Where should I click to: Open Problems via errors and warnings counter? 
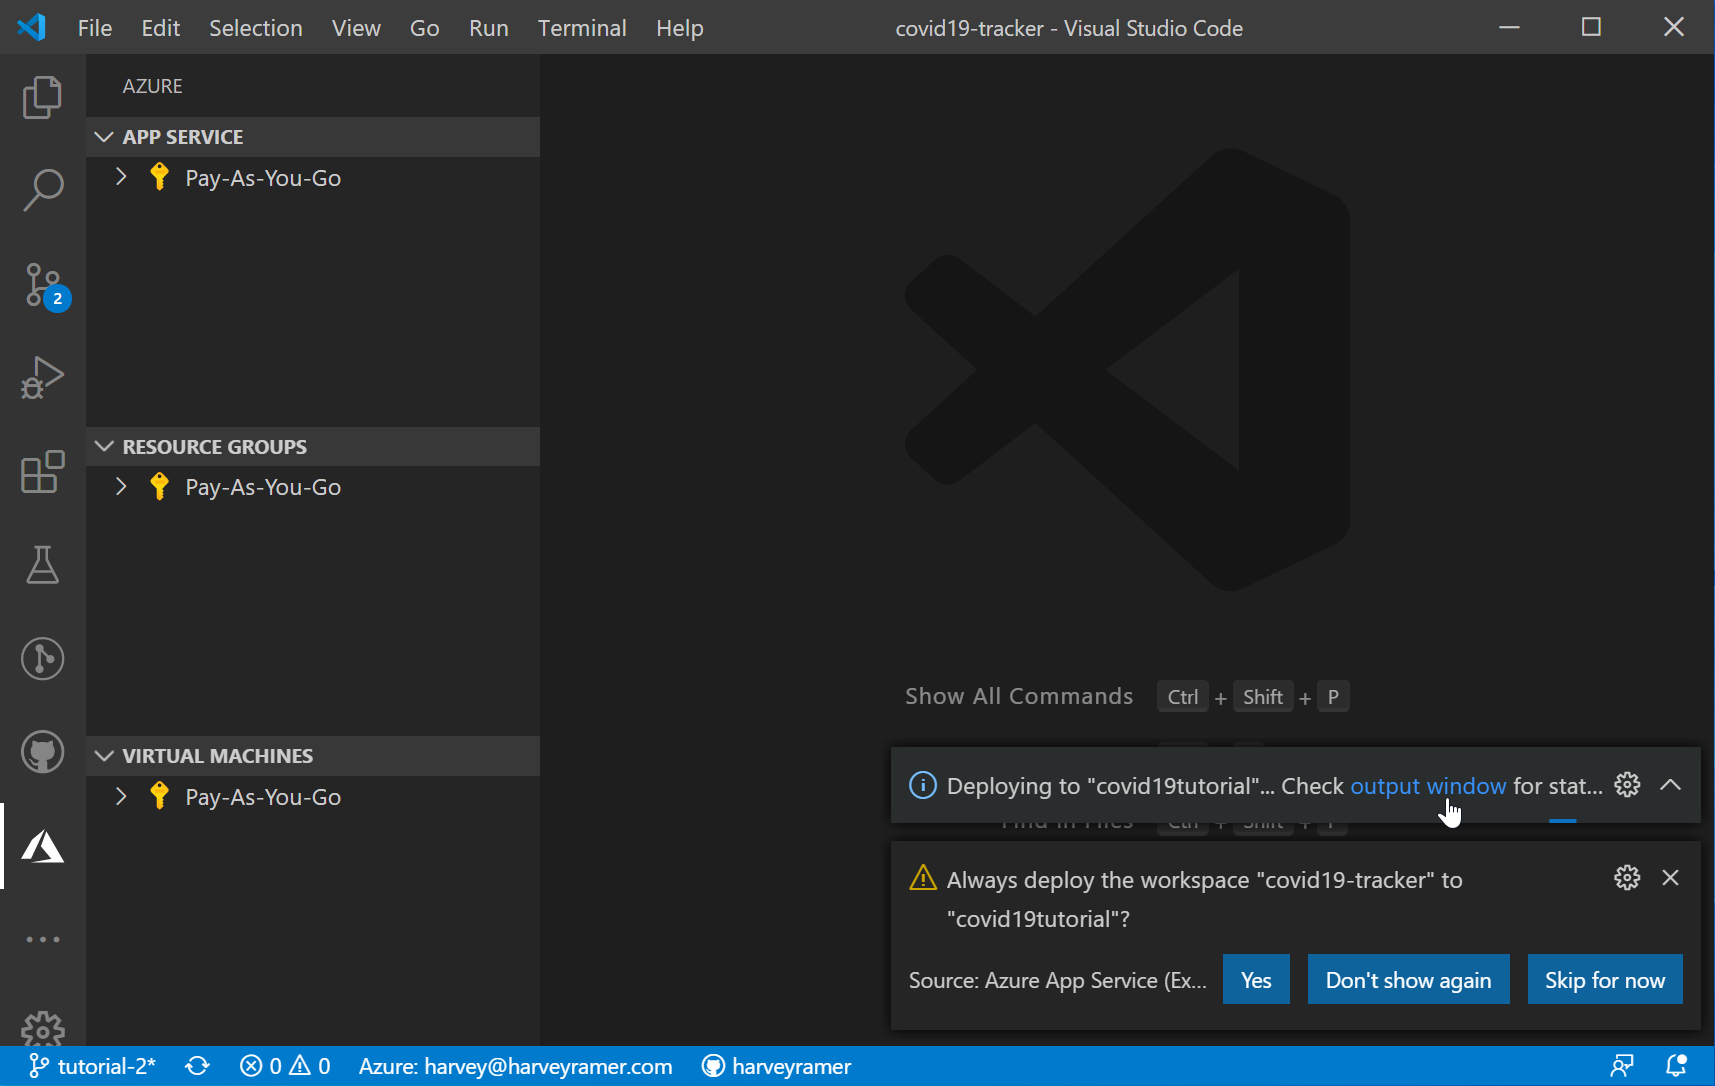(x=285, y=1066)
